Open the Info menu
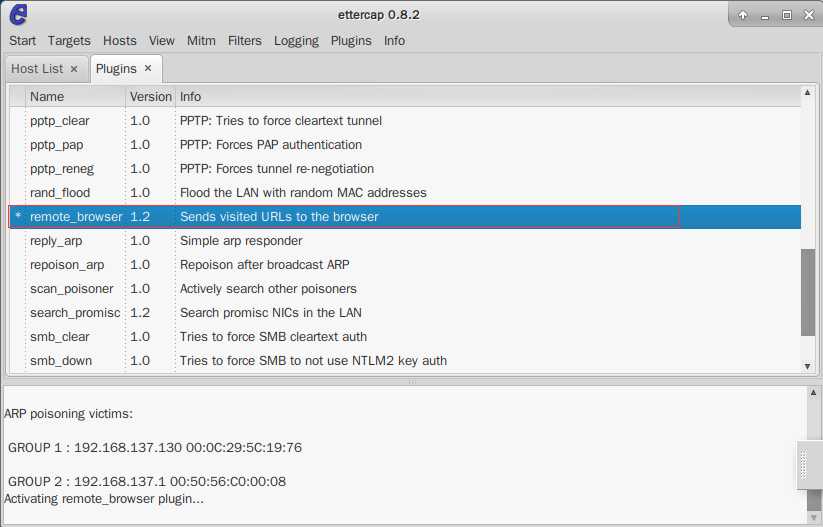 tap(394, 41)
